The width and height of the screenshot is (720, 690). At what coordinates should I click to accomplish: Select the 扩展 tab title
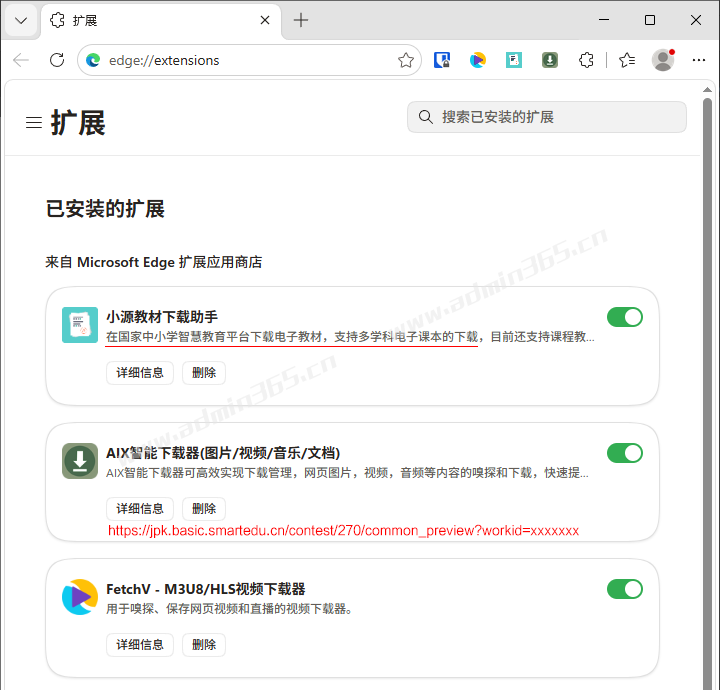(x=84, y=21)
